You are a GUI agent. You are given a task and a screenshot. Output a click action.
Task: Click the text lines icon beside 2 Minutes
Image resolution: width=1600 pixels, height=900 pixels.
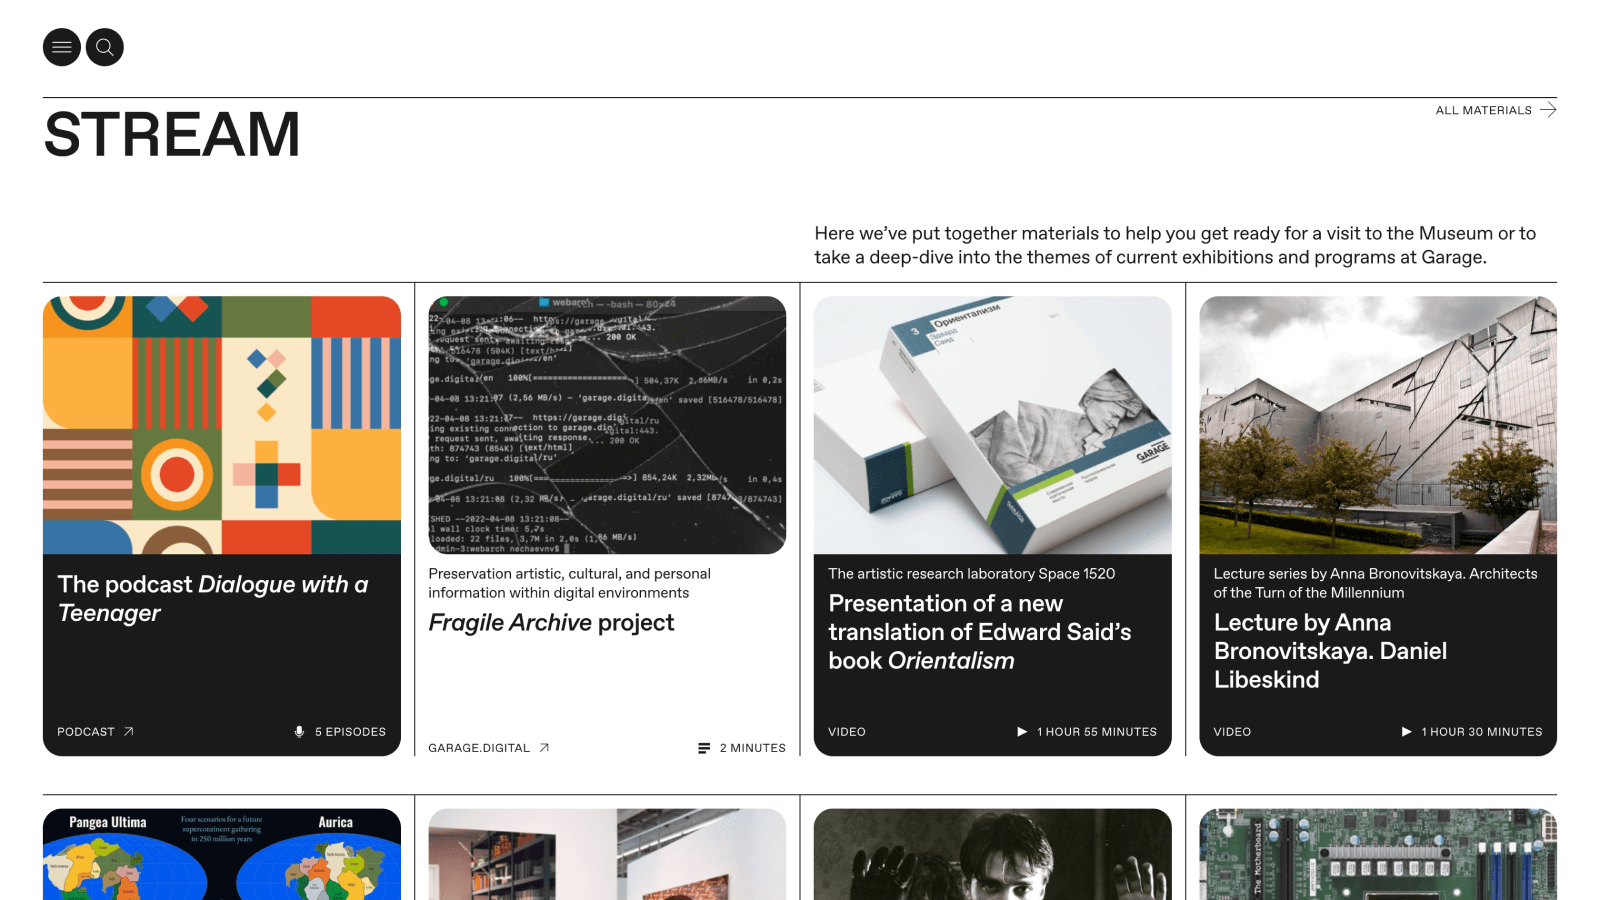point(704,748)
